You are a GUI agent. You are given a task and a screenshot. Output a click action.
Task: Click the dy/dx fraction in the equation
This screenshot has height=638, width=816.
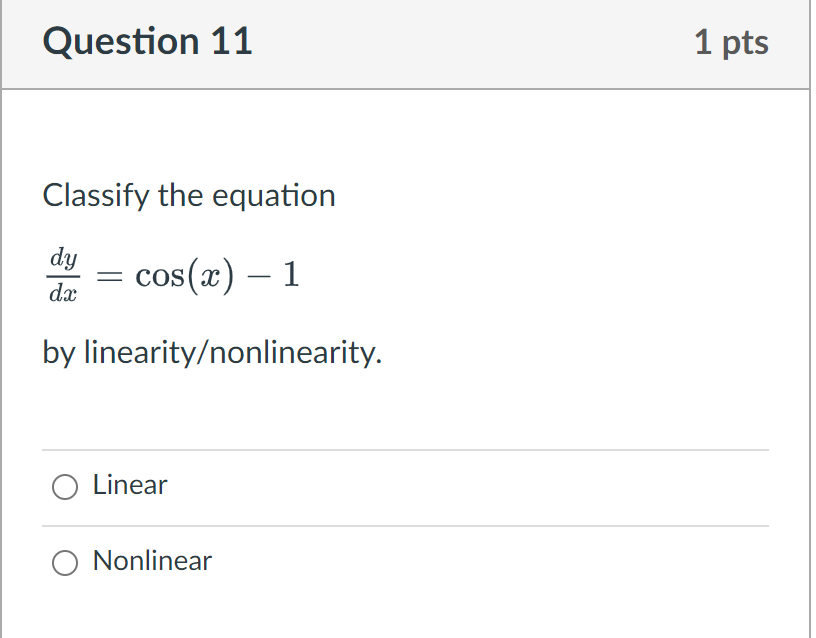coord(62,274)
